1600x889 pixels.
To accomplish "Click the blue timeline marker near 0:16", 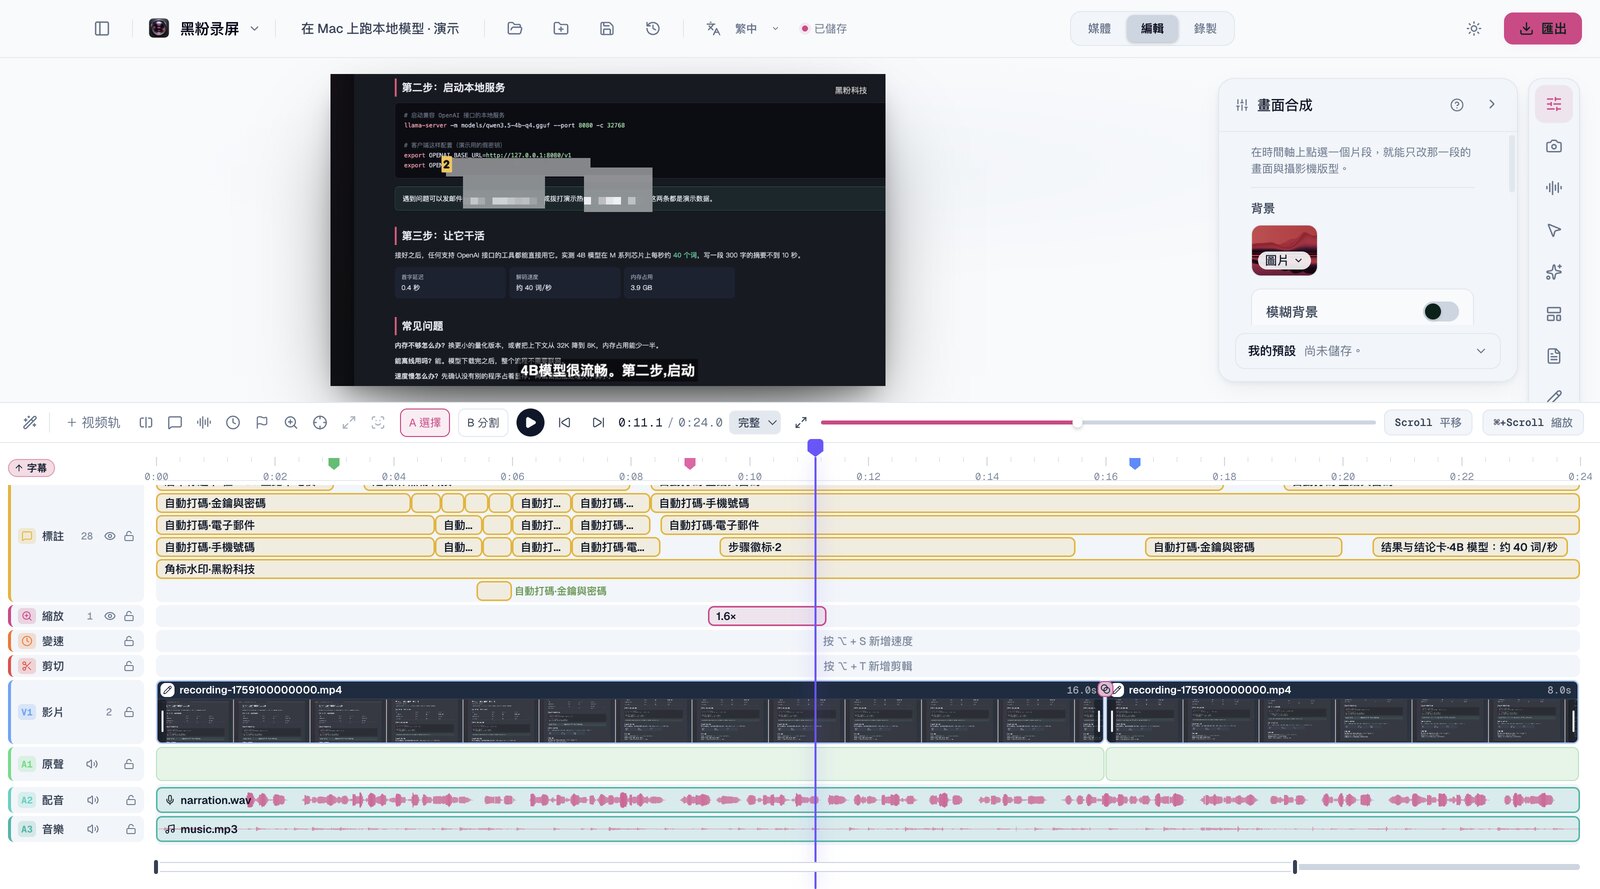I will (x=1135, y=463).
